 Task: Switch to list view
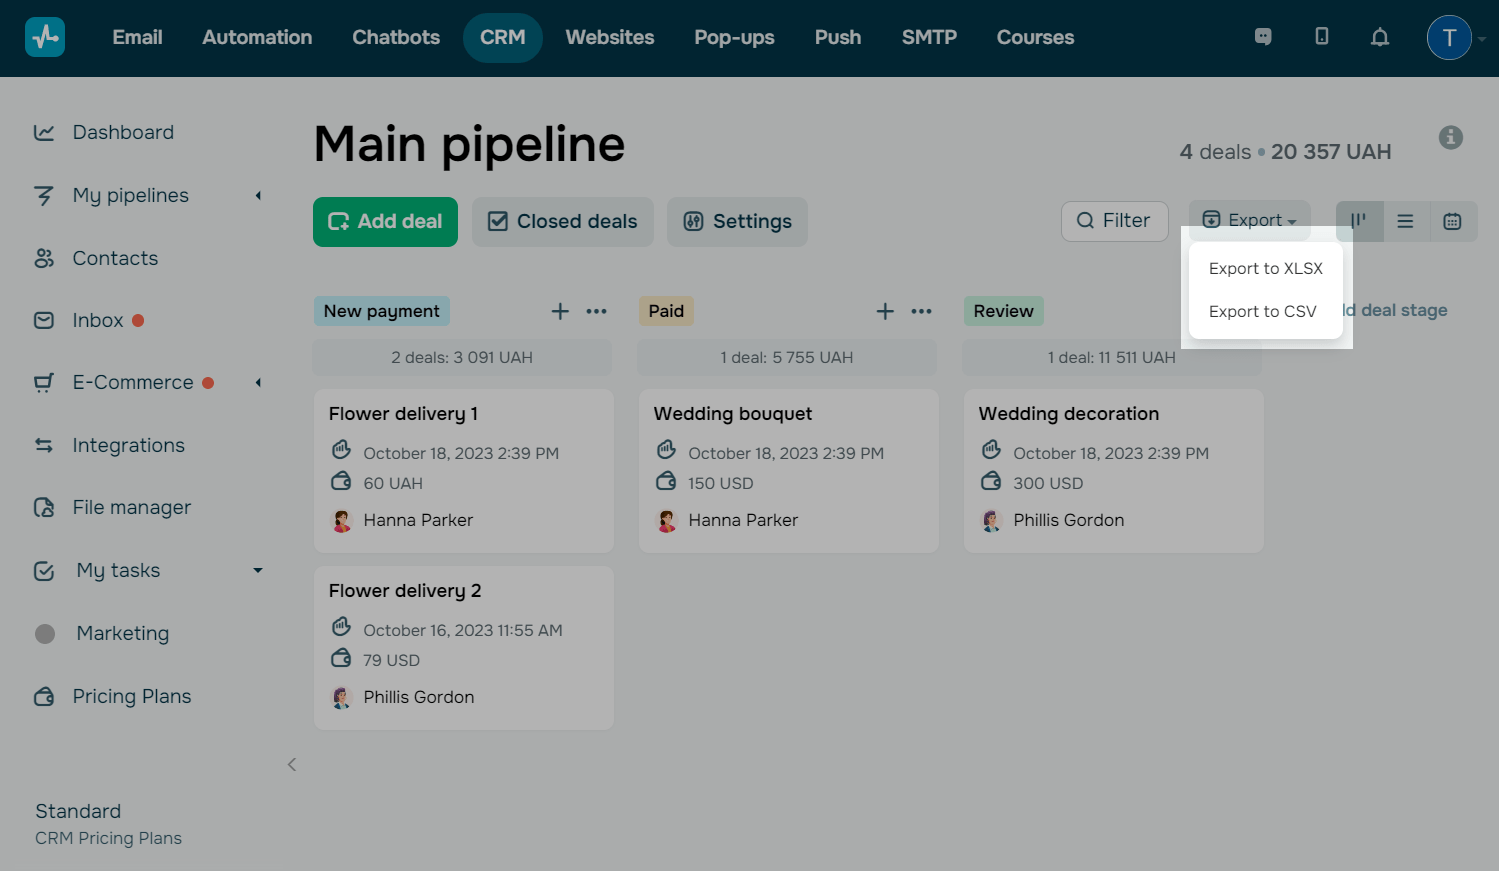[x=1405, y=221]
